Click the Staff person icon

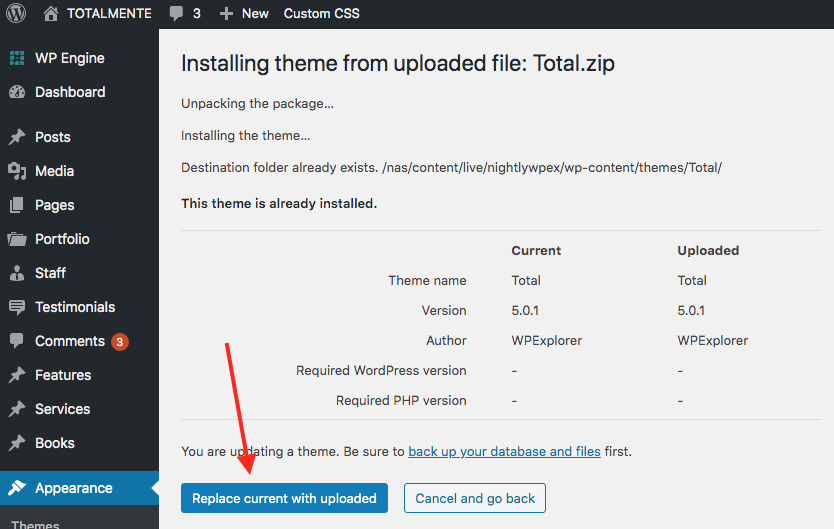pos(17,273)
